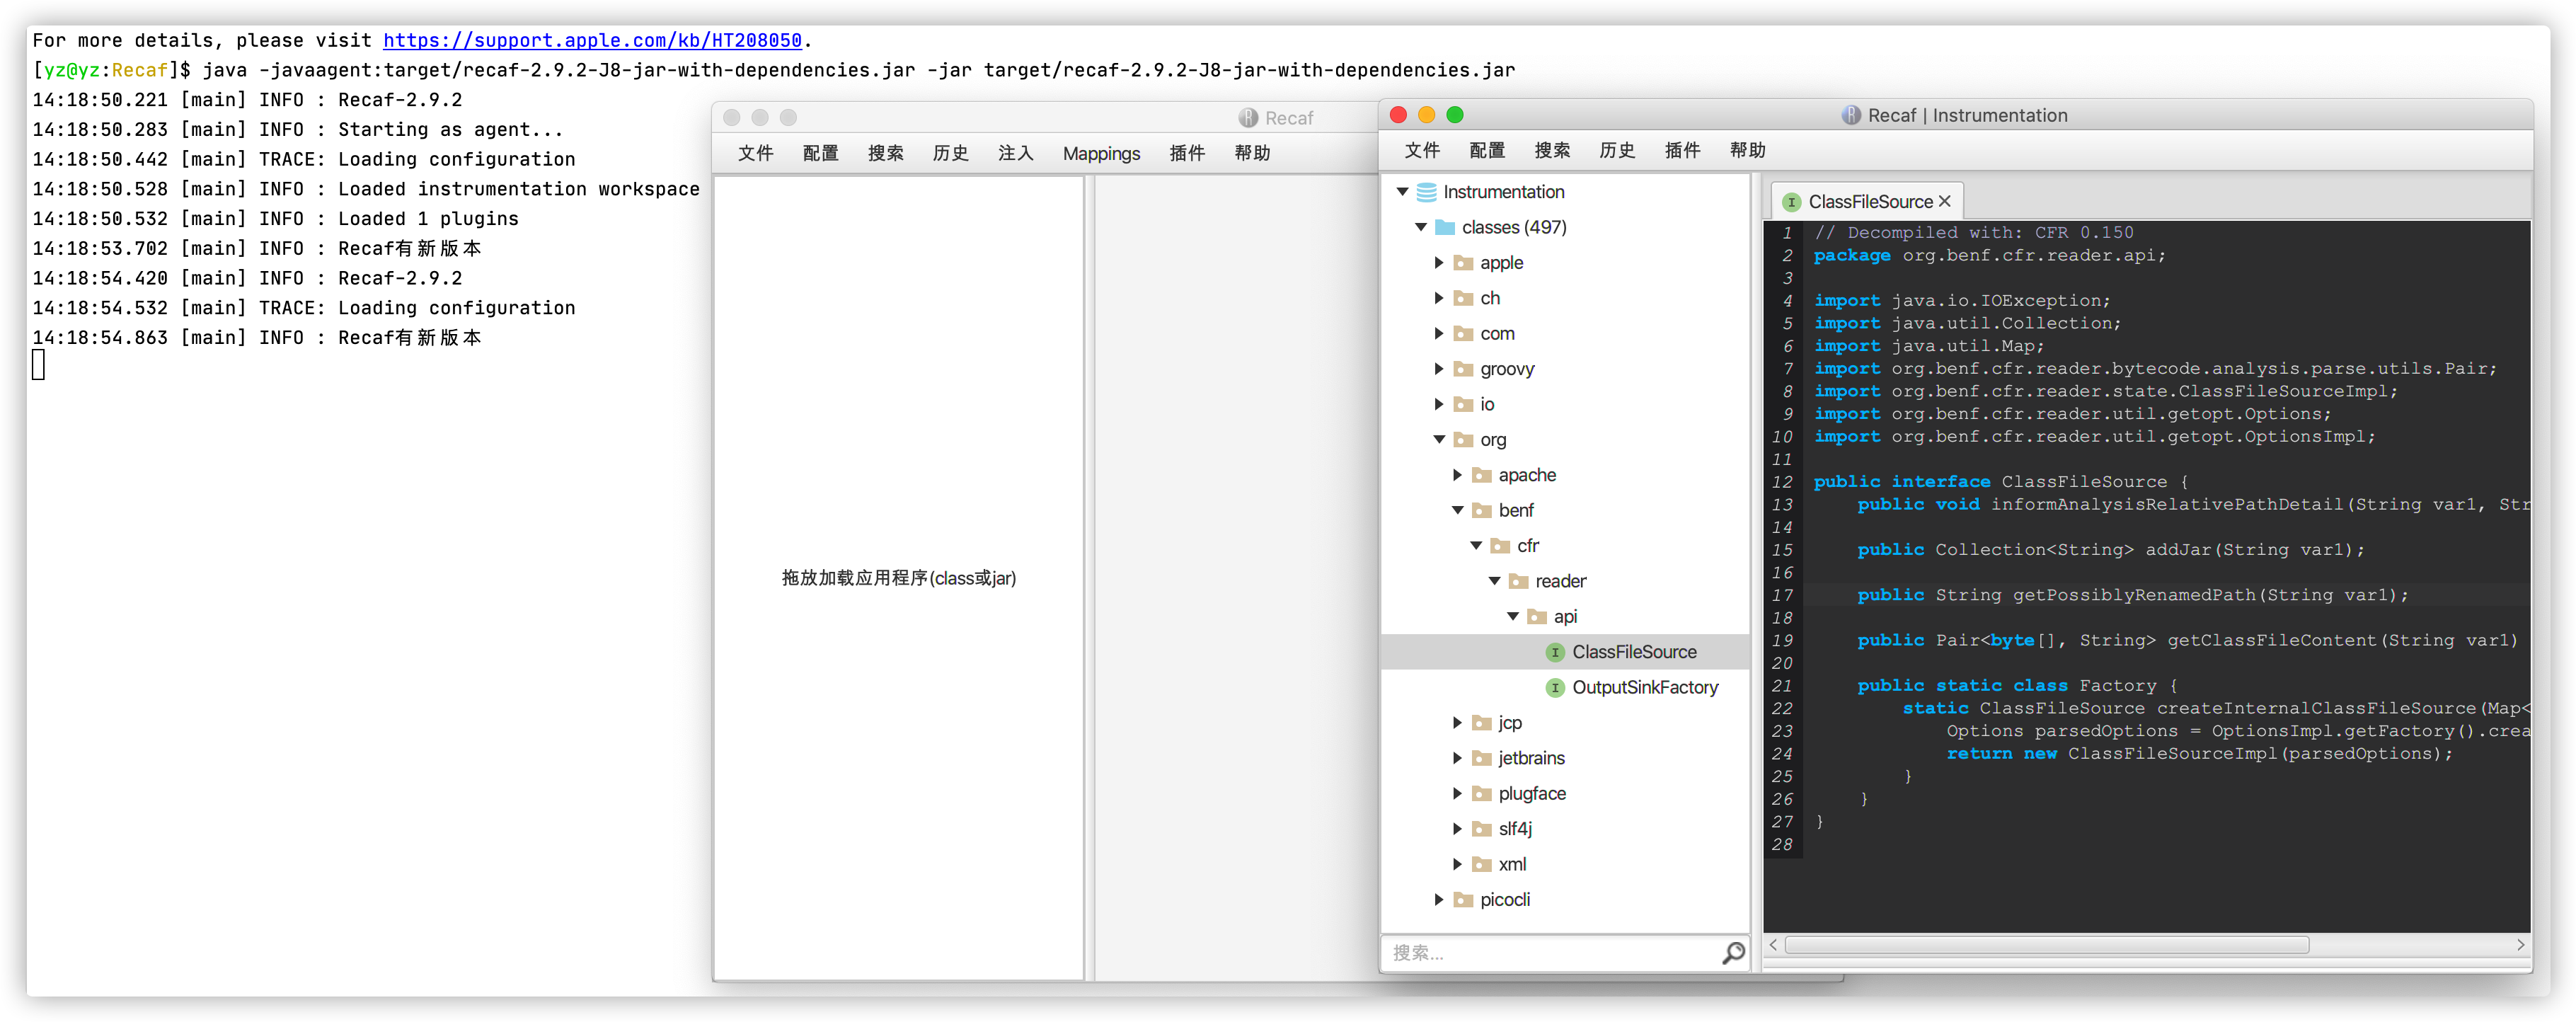Expand the apache package node

[1457, 475]
